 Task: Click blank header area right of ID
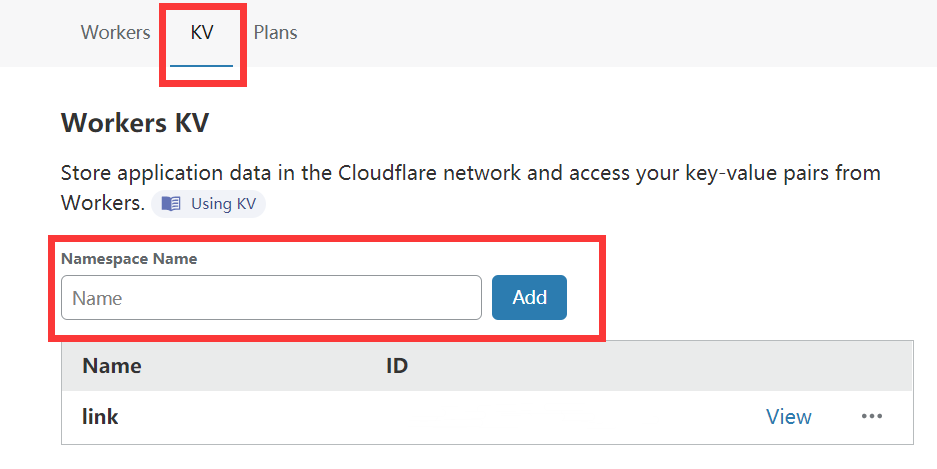pos(657,366)
